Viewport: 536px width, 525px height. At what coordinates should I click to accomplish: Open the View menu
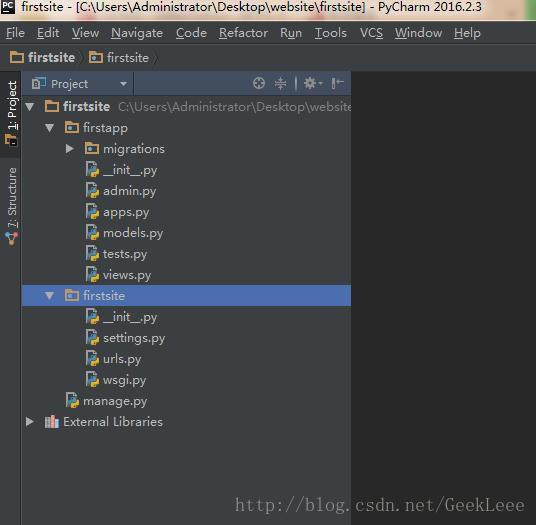[85, 33]
